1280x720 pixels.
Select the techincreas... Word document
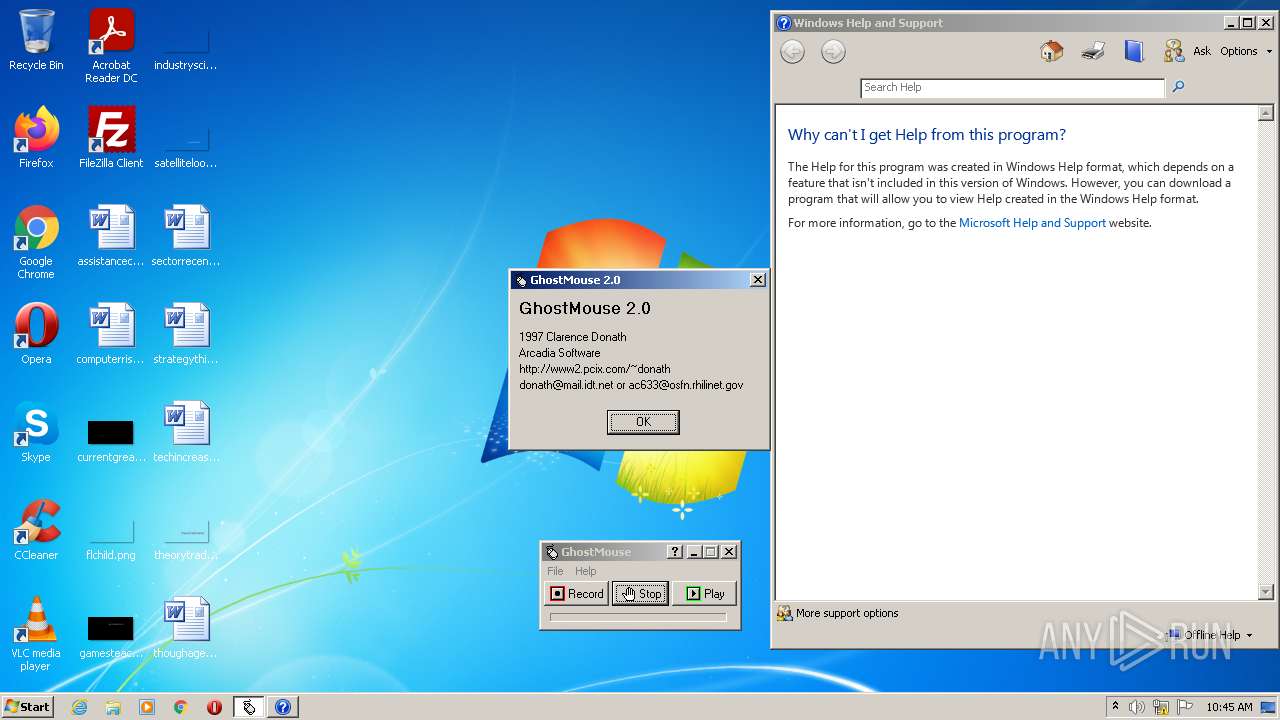tap(186, 432)
